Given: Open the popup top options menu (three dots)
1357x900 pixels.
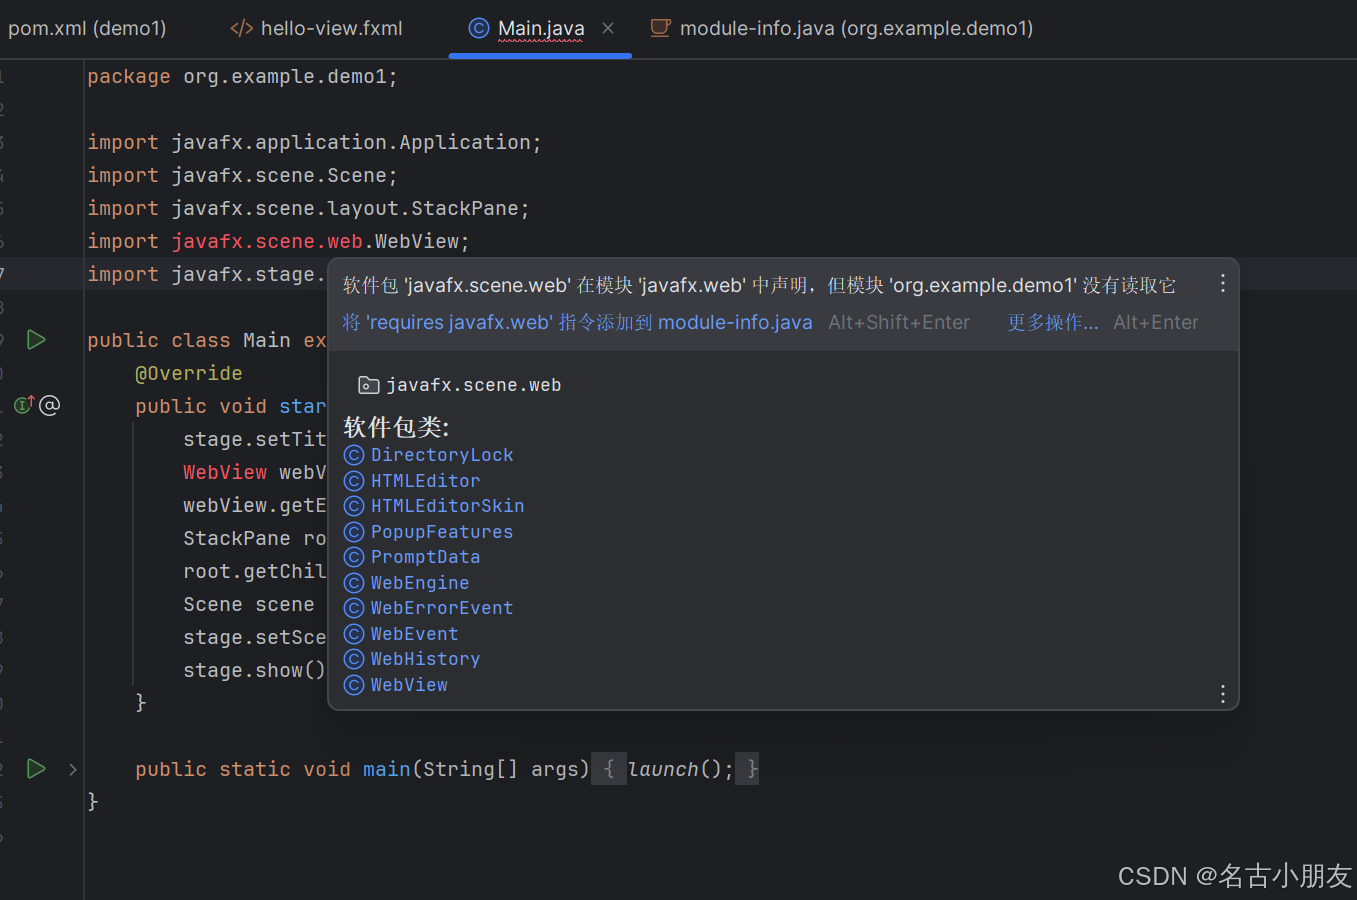Looking at the screenshot, I should pos(1222,284).
